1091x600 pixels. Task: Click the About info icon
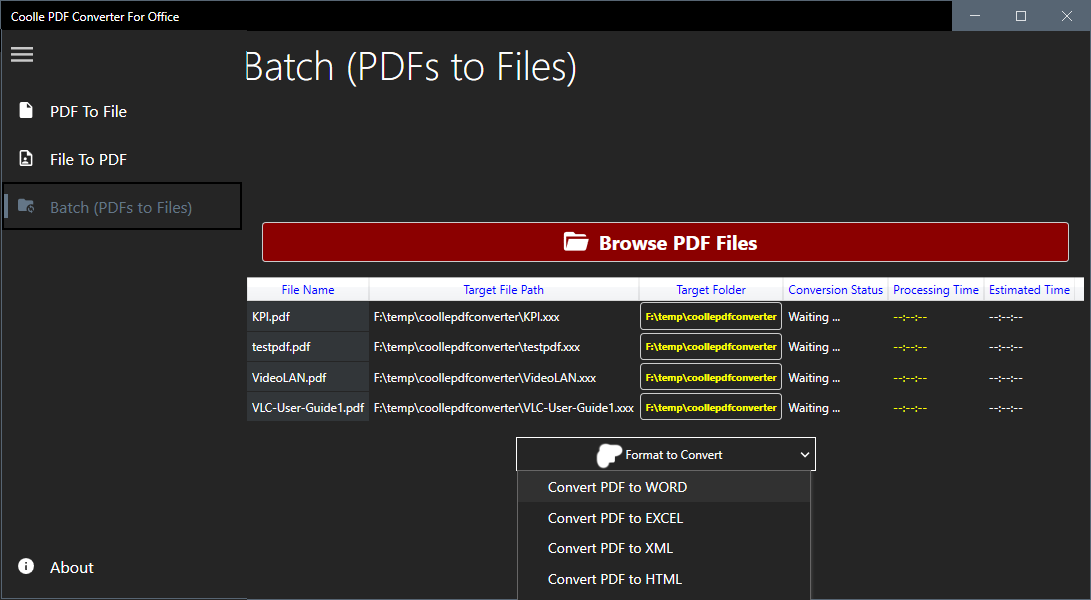coord(26,567)
